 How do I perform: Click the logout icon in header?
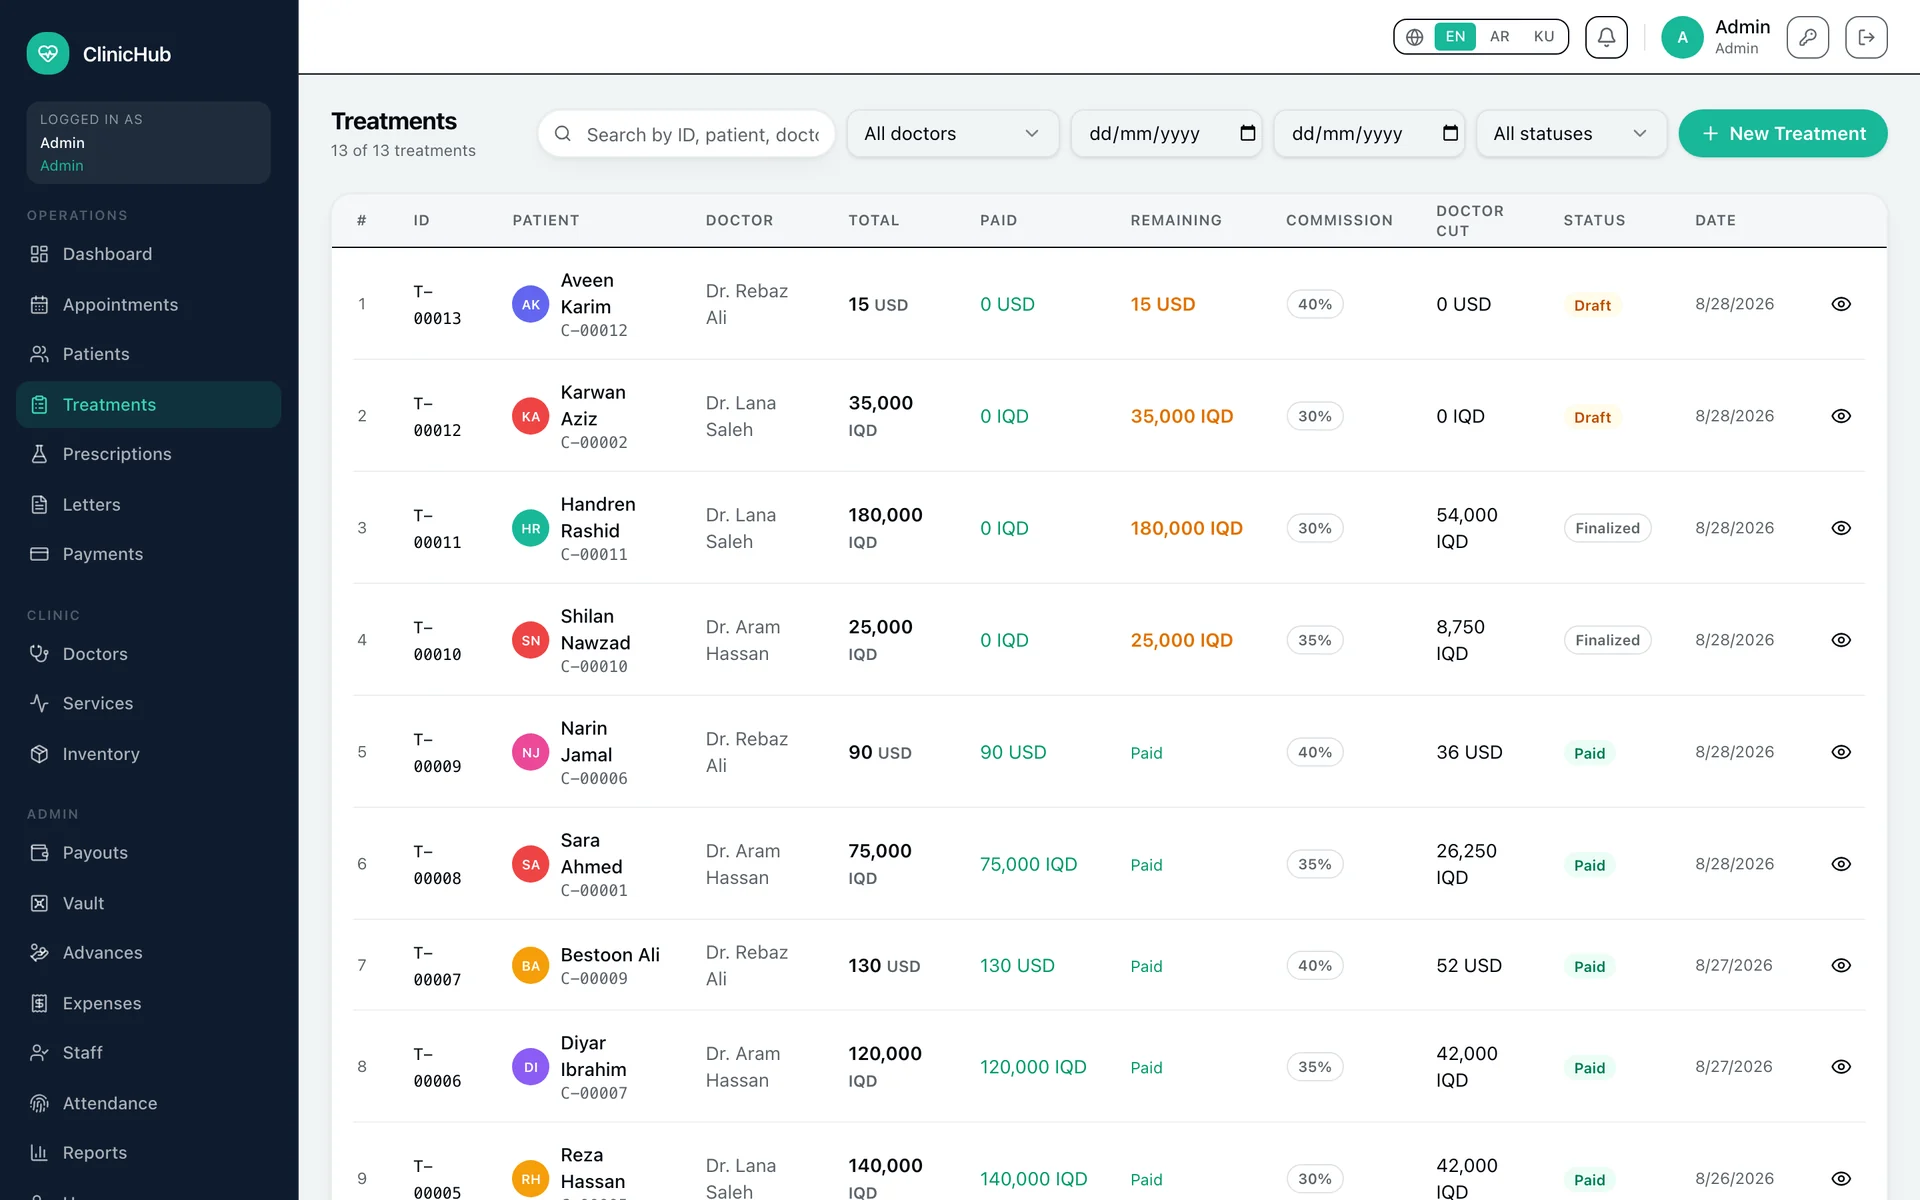1866,37
